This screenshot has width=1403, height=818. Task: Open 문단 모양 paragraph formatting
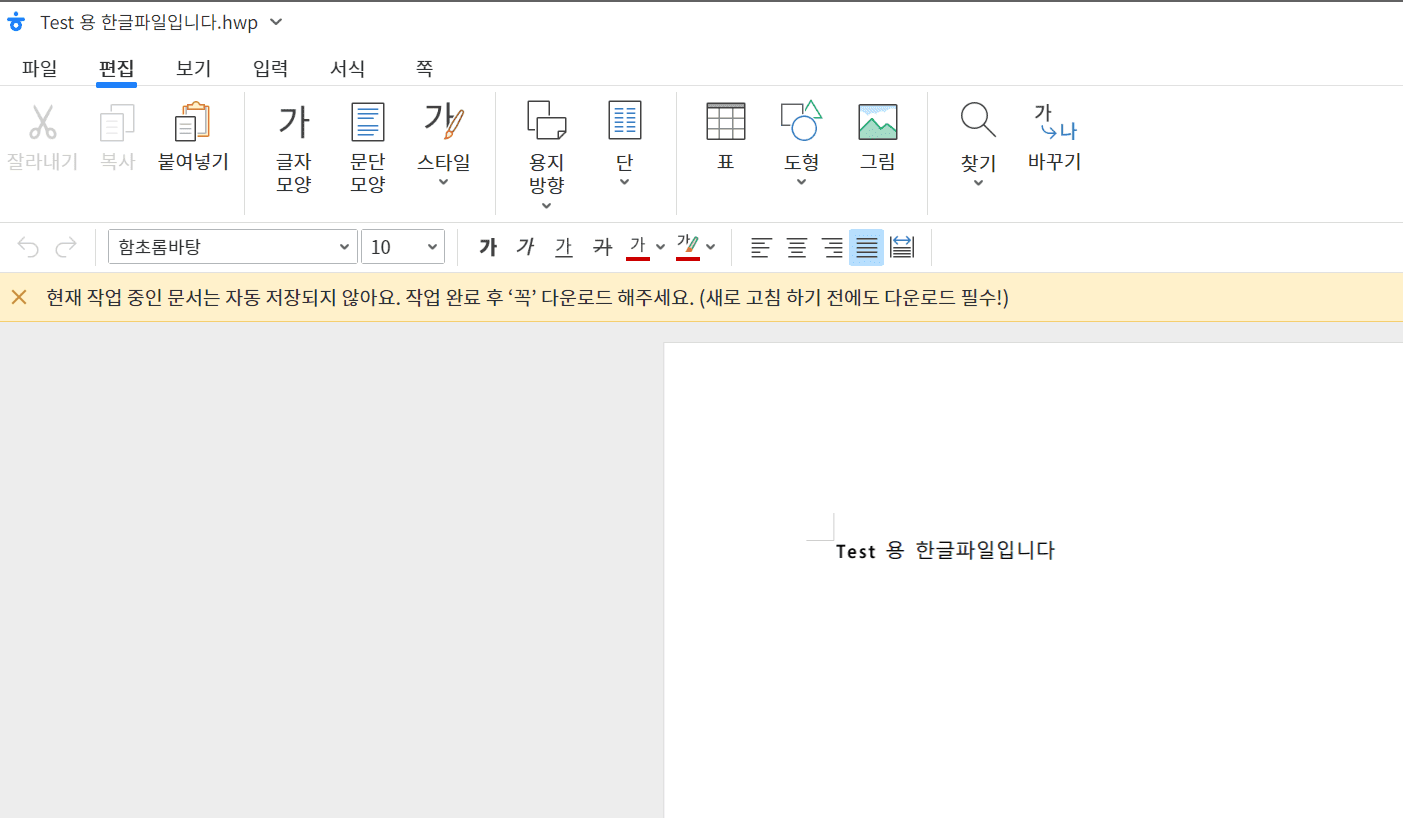coord(367,145)
